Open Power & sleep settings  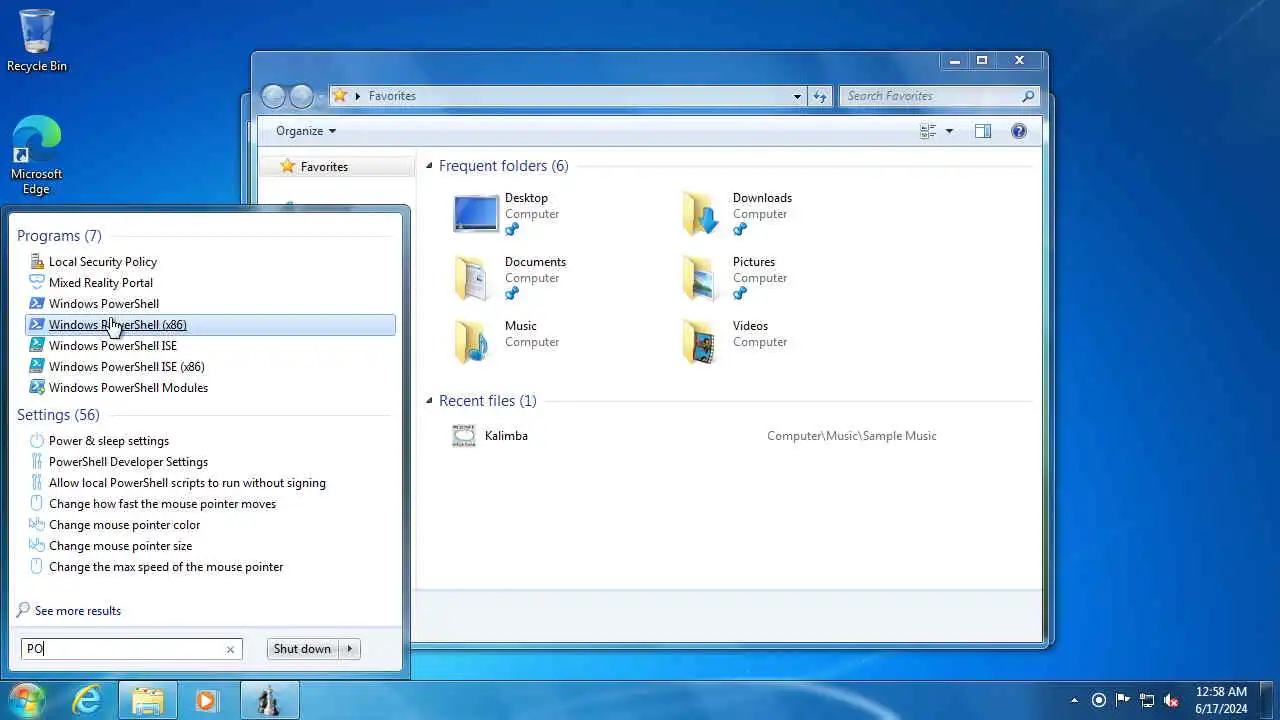(x=210, y=441)
